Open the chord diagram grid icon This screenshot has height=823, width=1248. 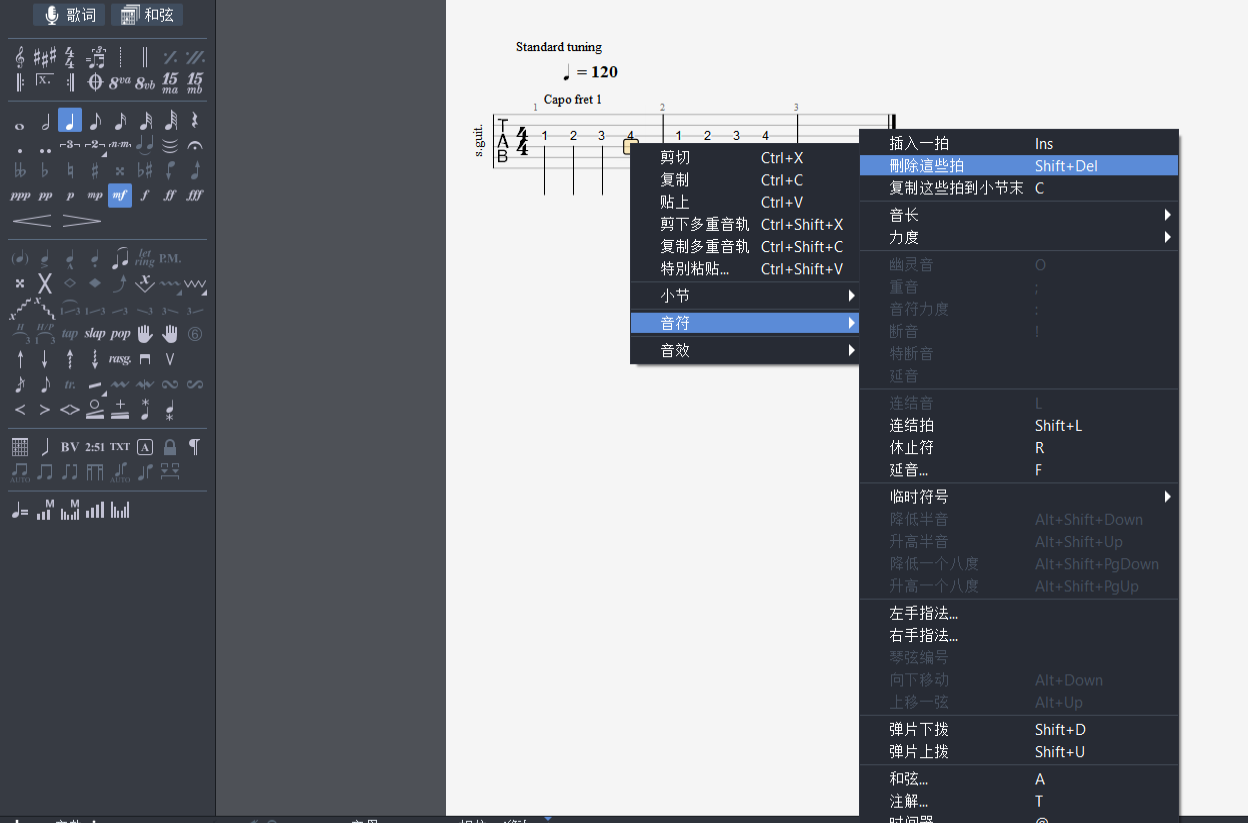(x=20, y=446)
